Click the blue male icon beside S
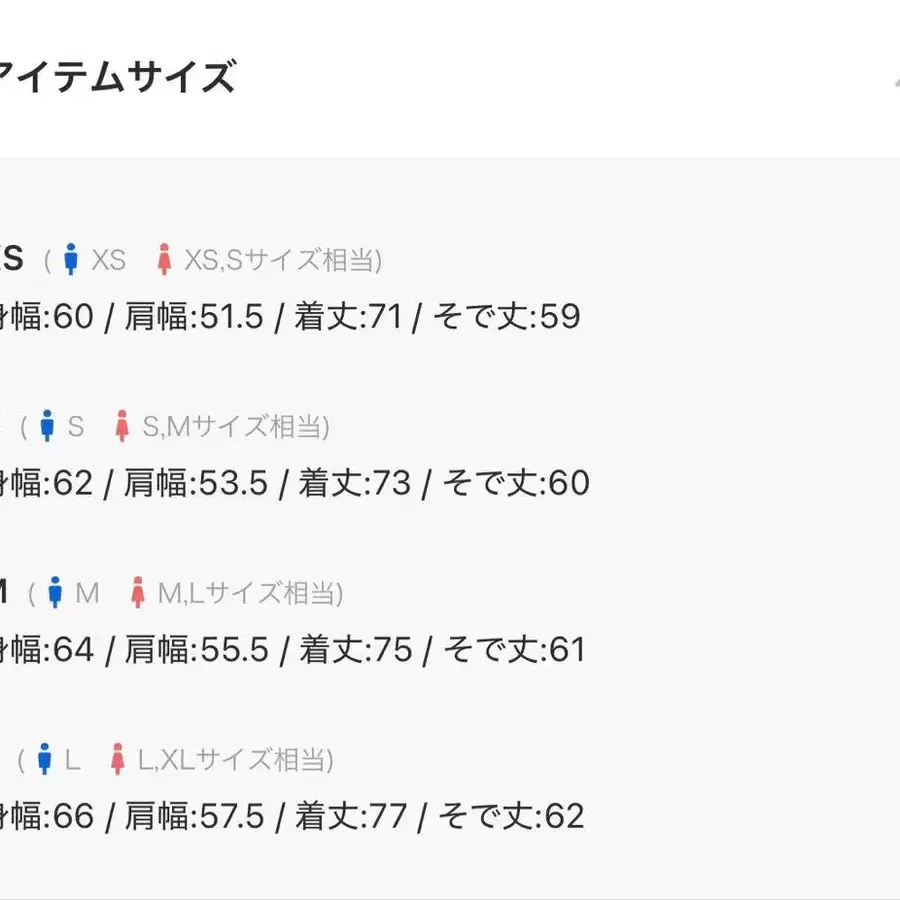The height and width of the screenshot is (900, 900). (47, 427)
